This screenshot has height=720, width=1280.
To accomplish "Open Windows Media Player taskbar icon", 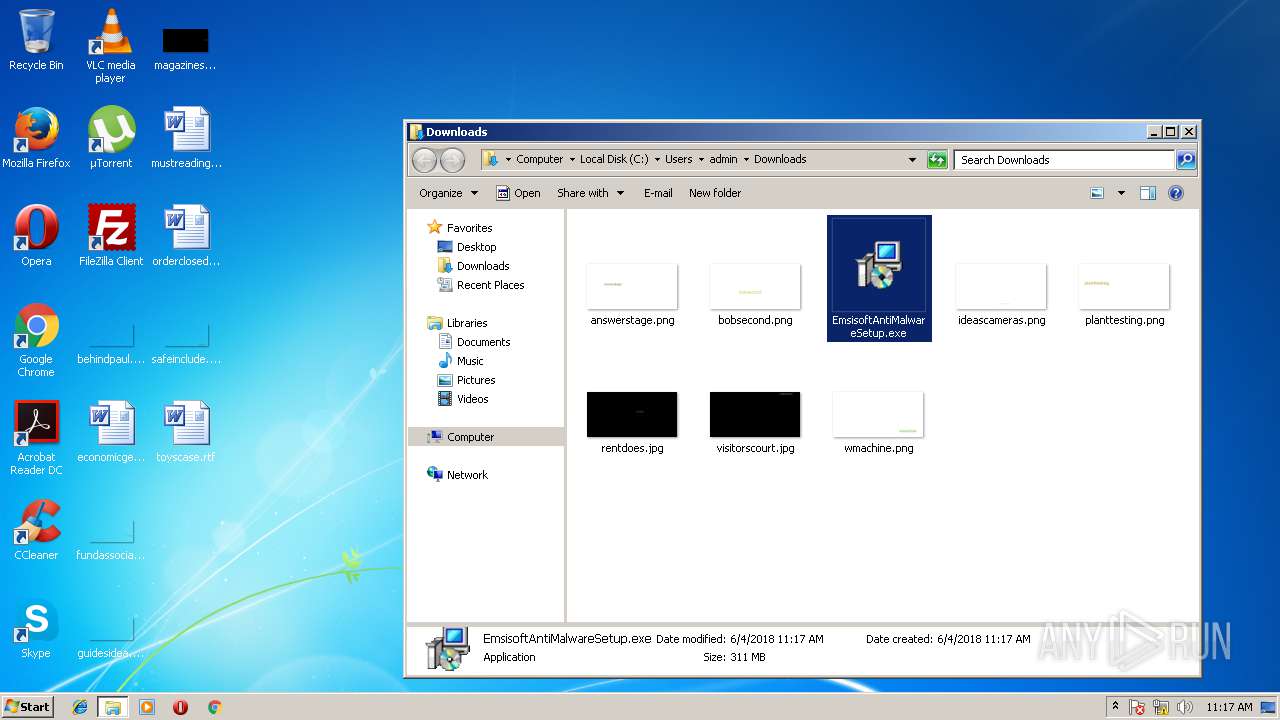I will [147, 707].
